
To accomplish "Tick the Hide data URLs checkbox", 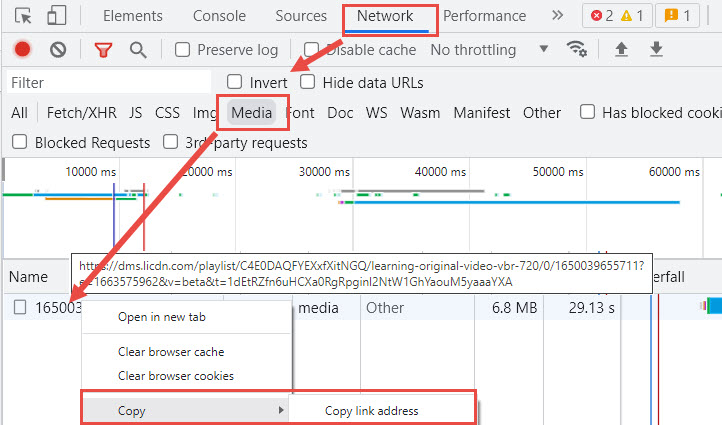I will (x=308, y=82).
